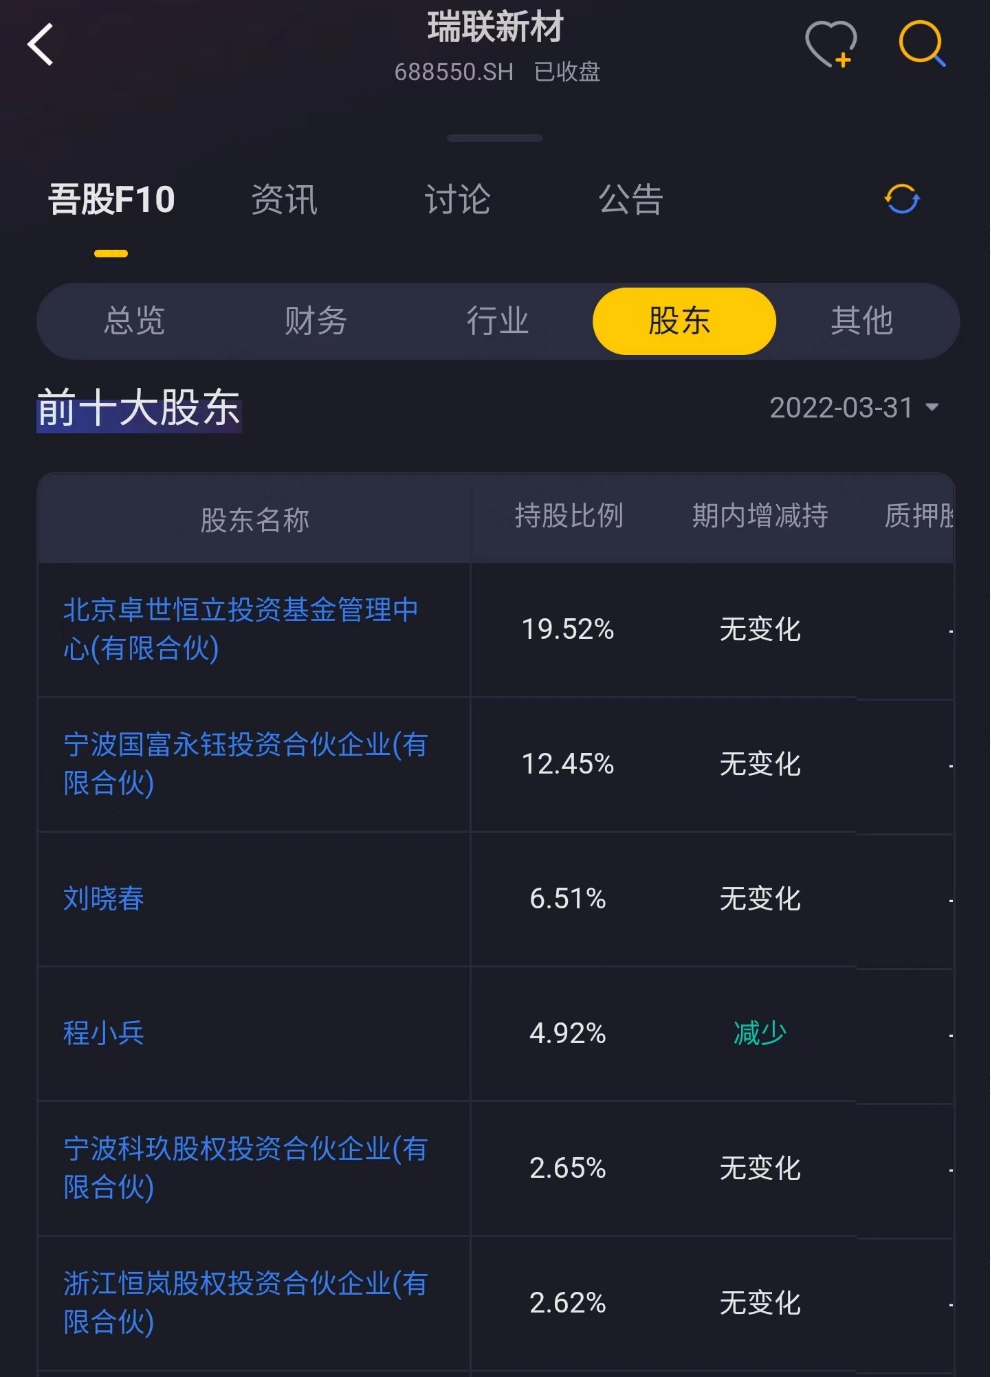
Task: Open shareholder 刘晓春 details
Action: pyautogui.click(x=104, y=899)
